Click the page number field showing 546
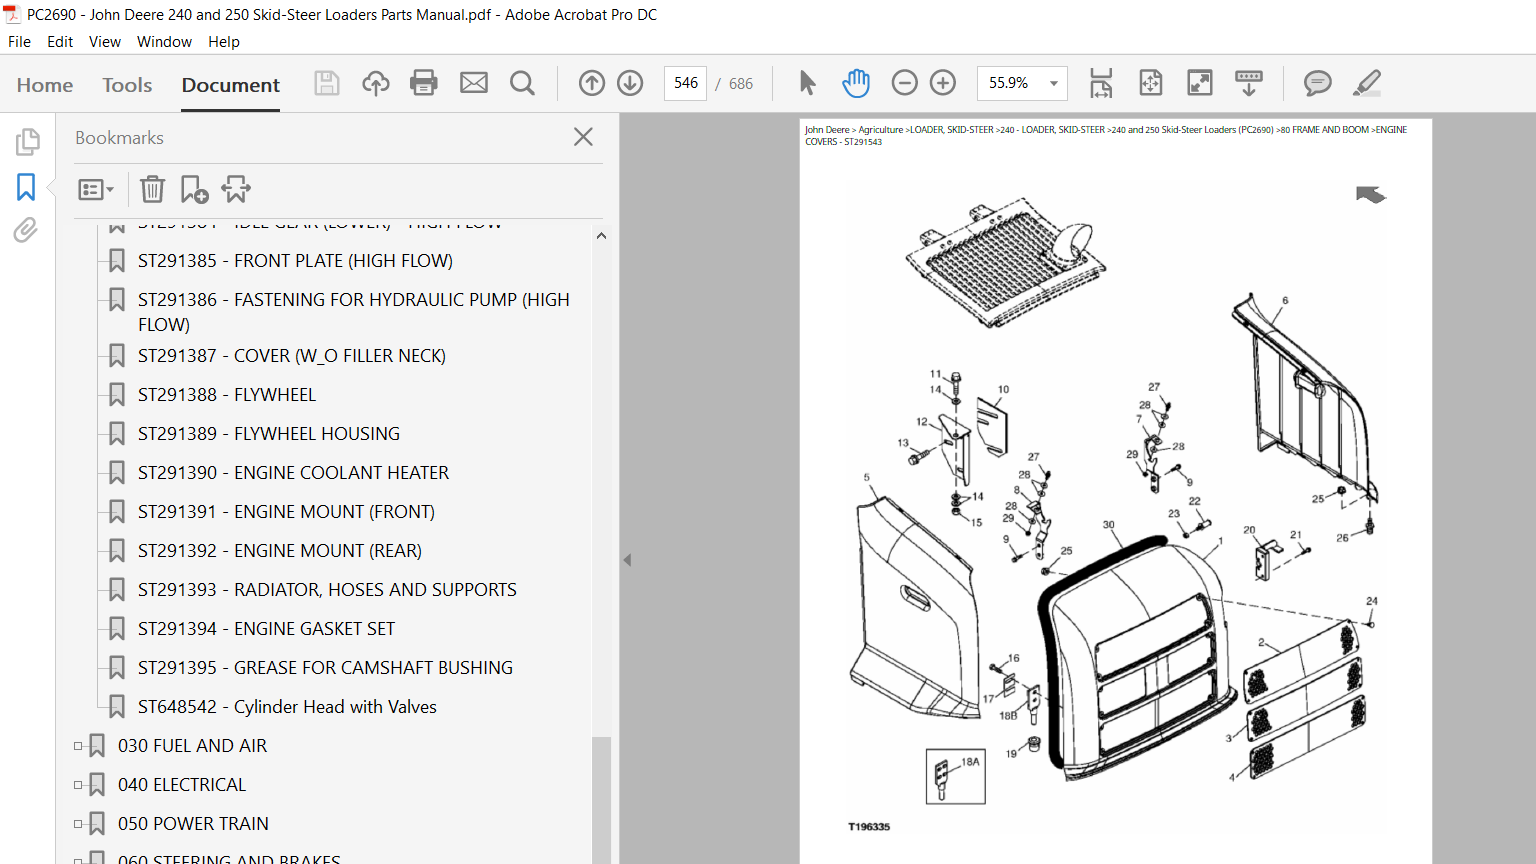1536x864 pixels. pos(686,83)
